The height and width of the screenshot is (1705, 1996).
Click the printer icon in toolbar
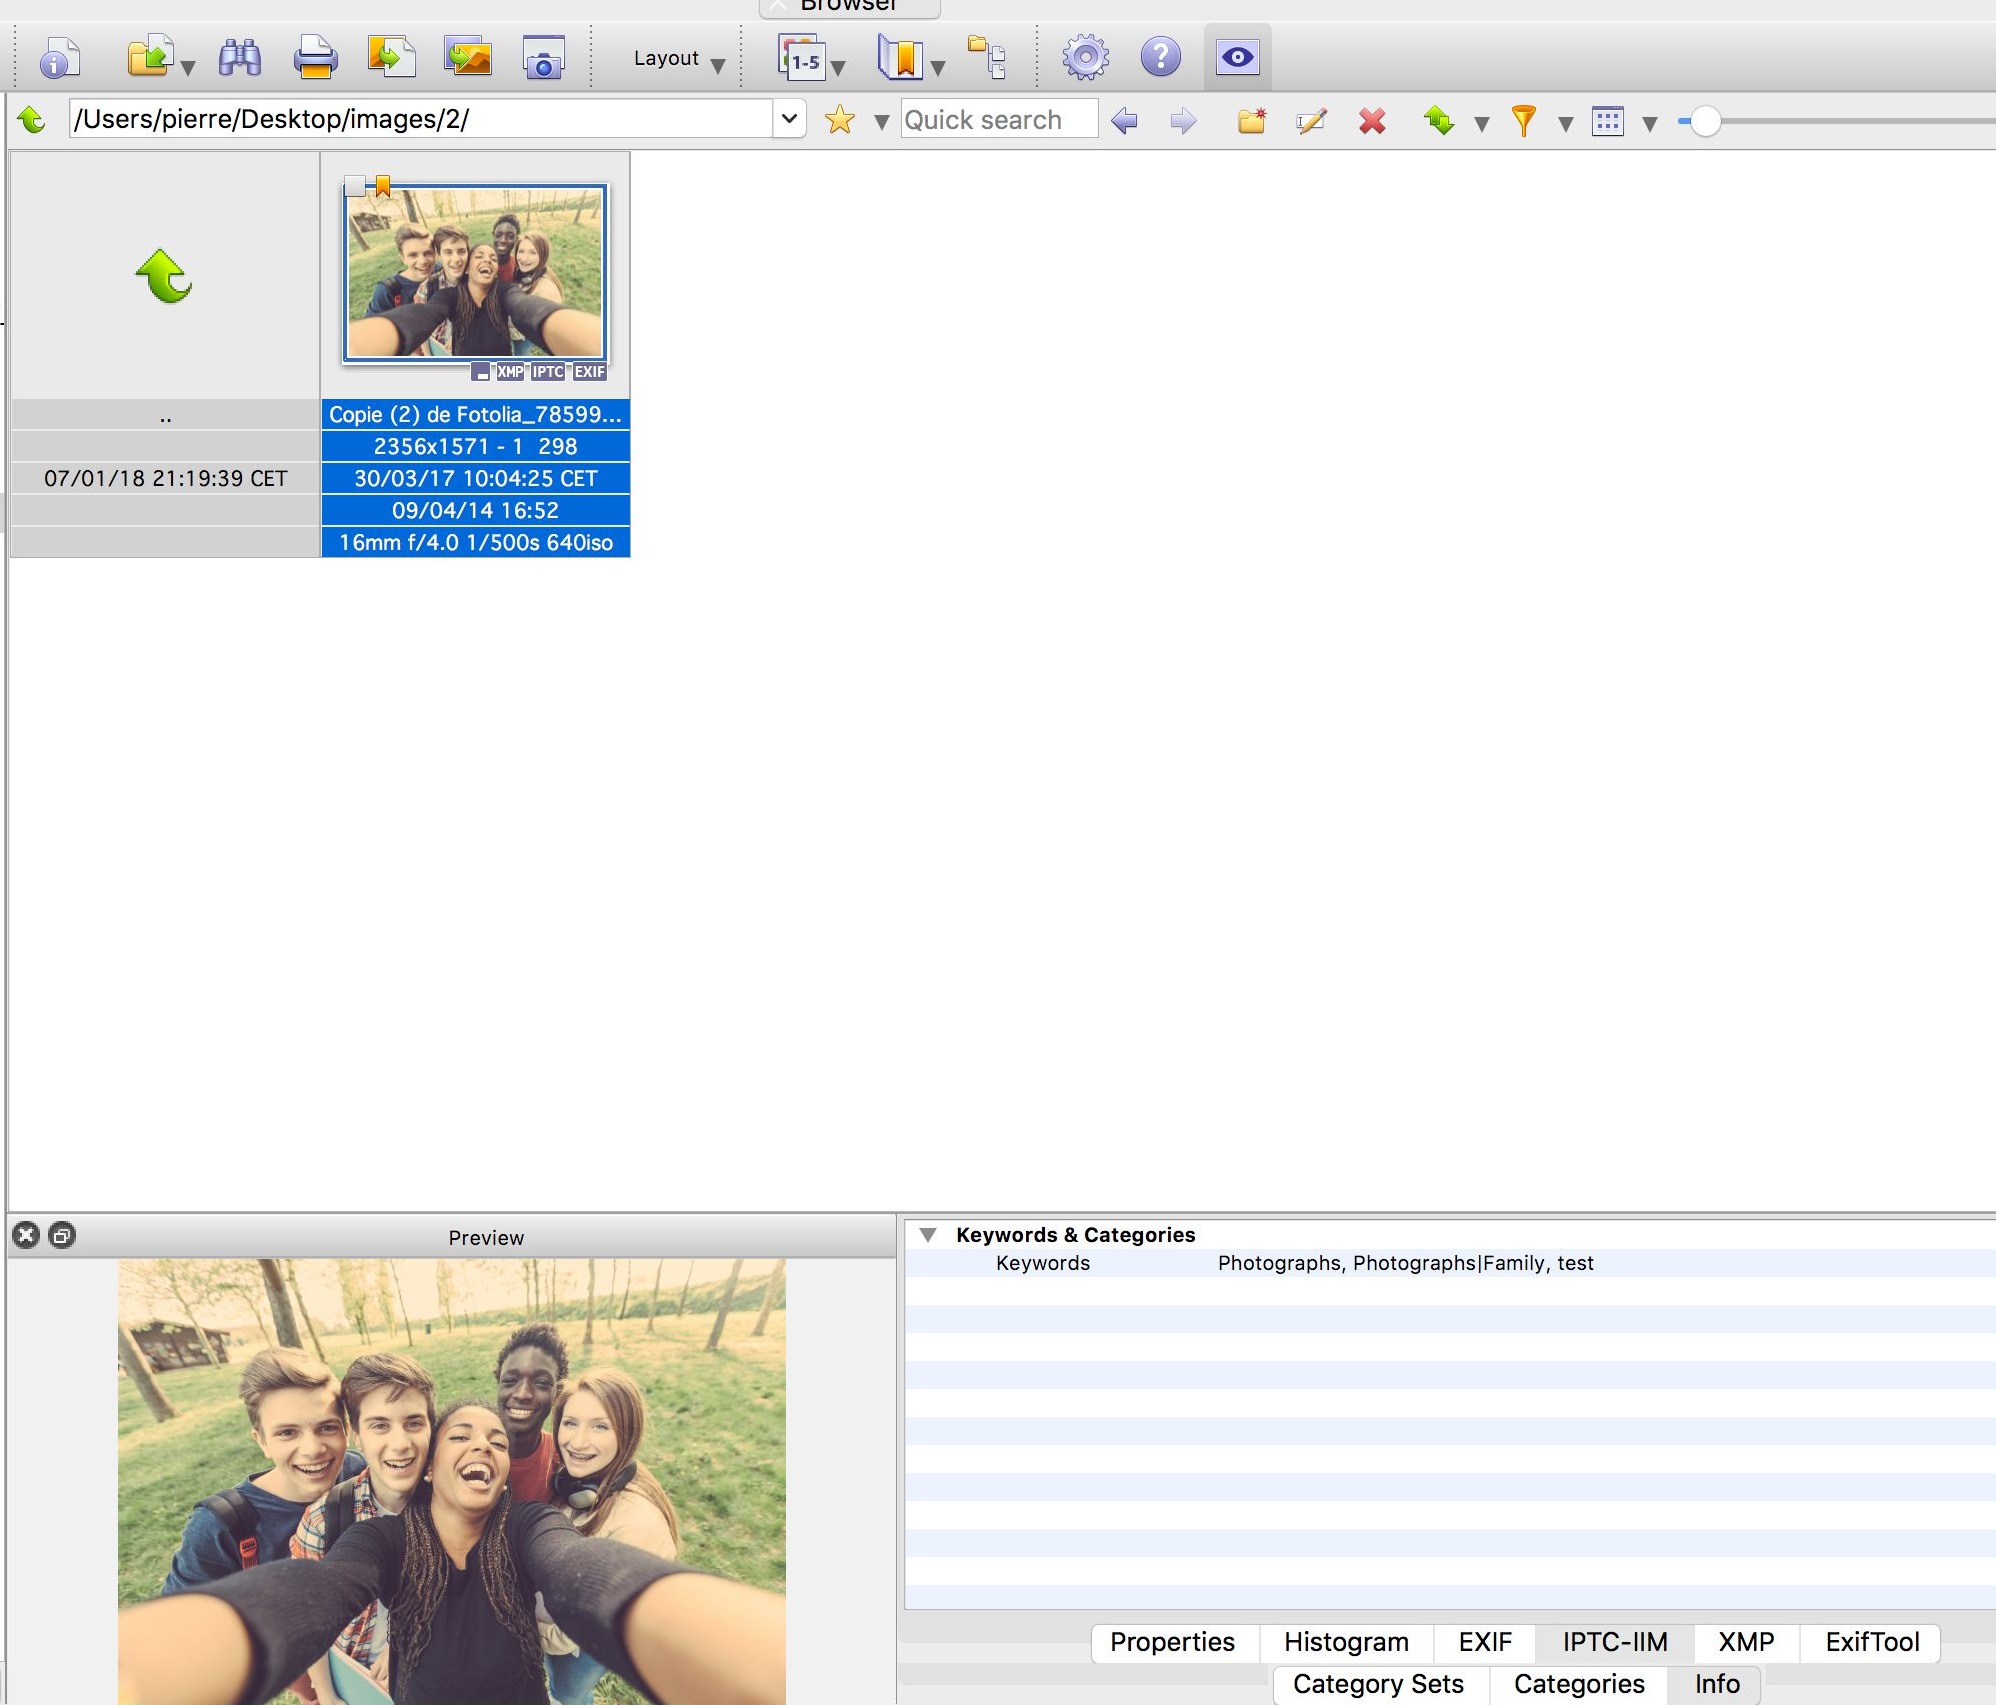coord(315,58)
